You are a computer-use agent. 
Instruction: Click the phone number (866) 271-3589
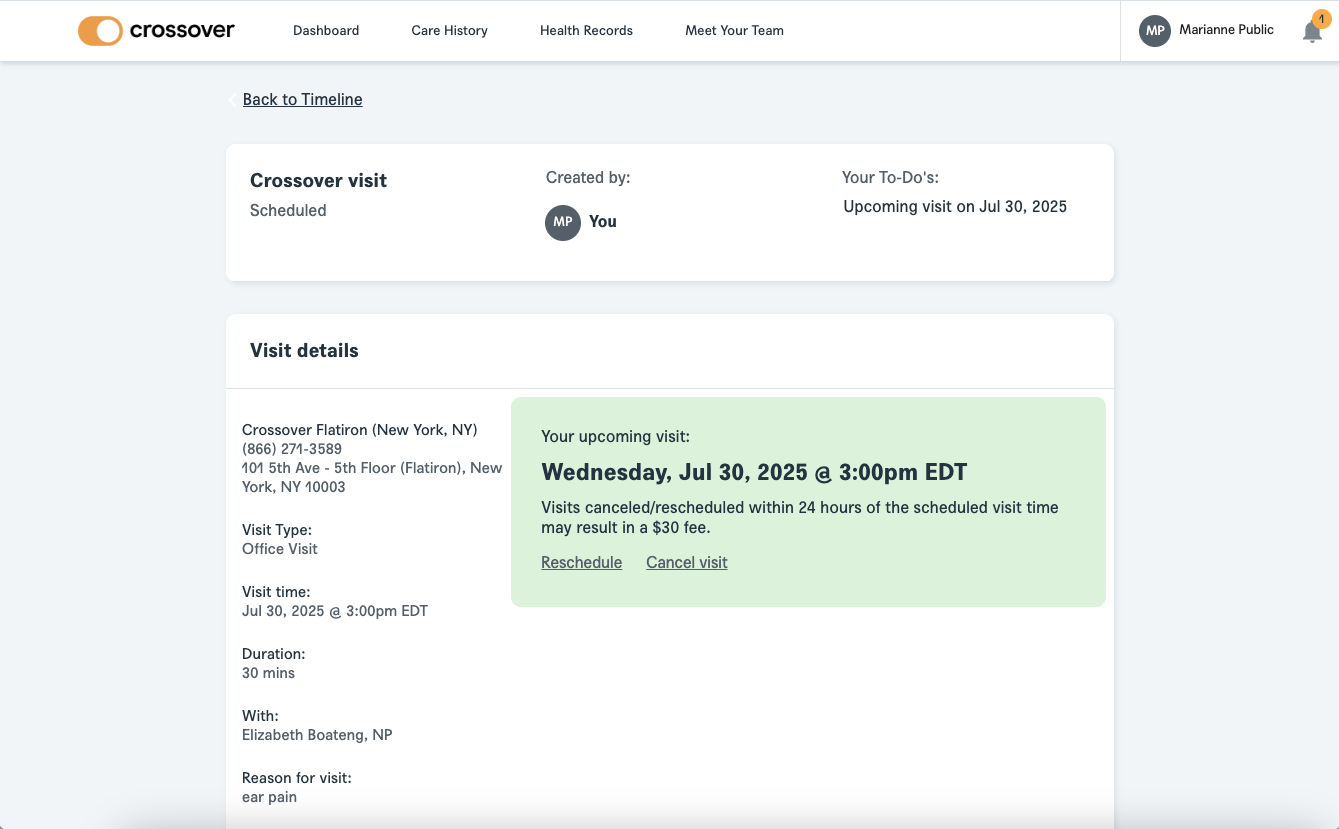tap(292, 449)
